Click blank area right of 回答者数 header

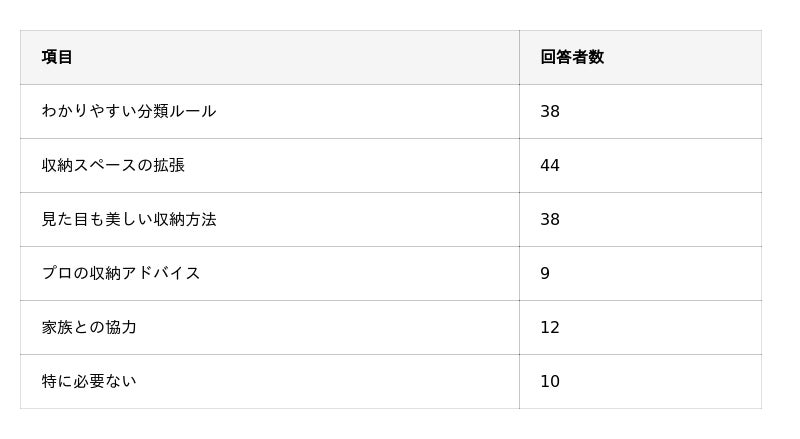pos(683,57)
